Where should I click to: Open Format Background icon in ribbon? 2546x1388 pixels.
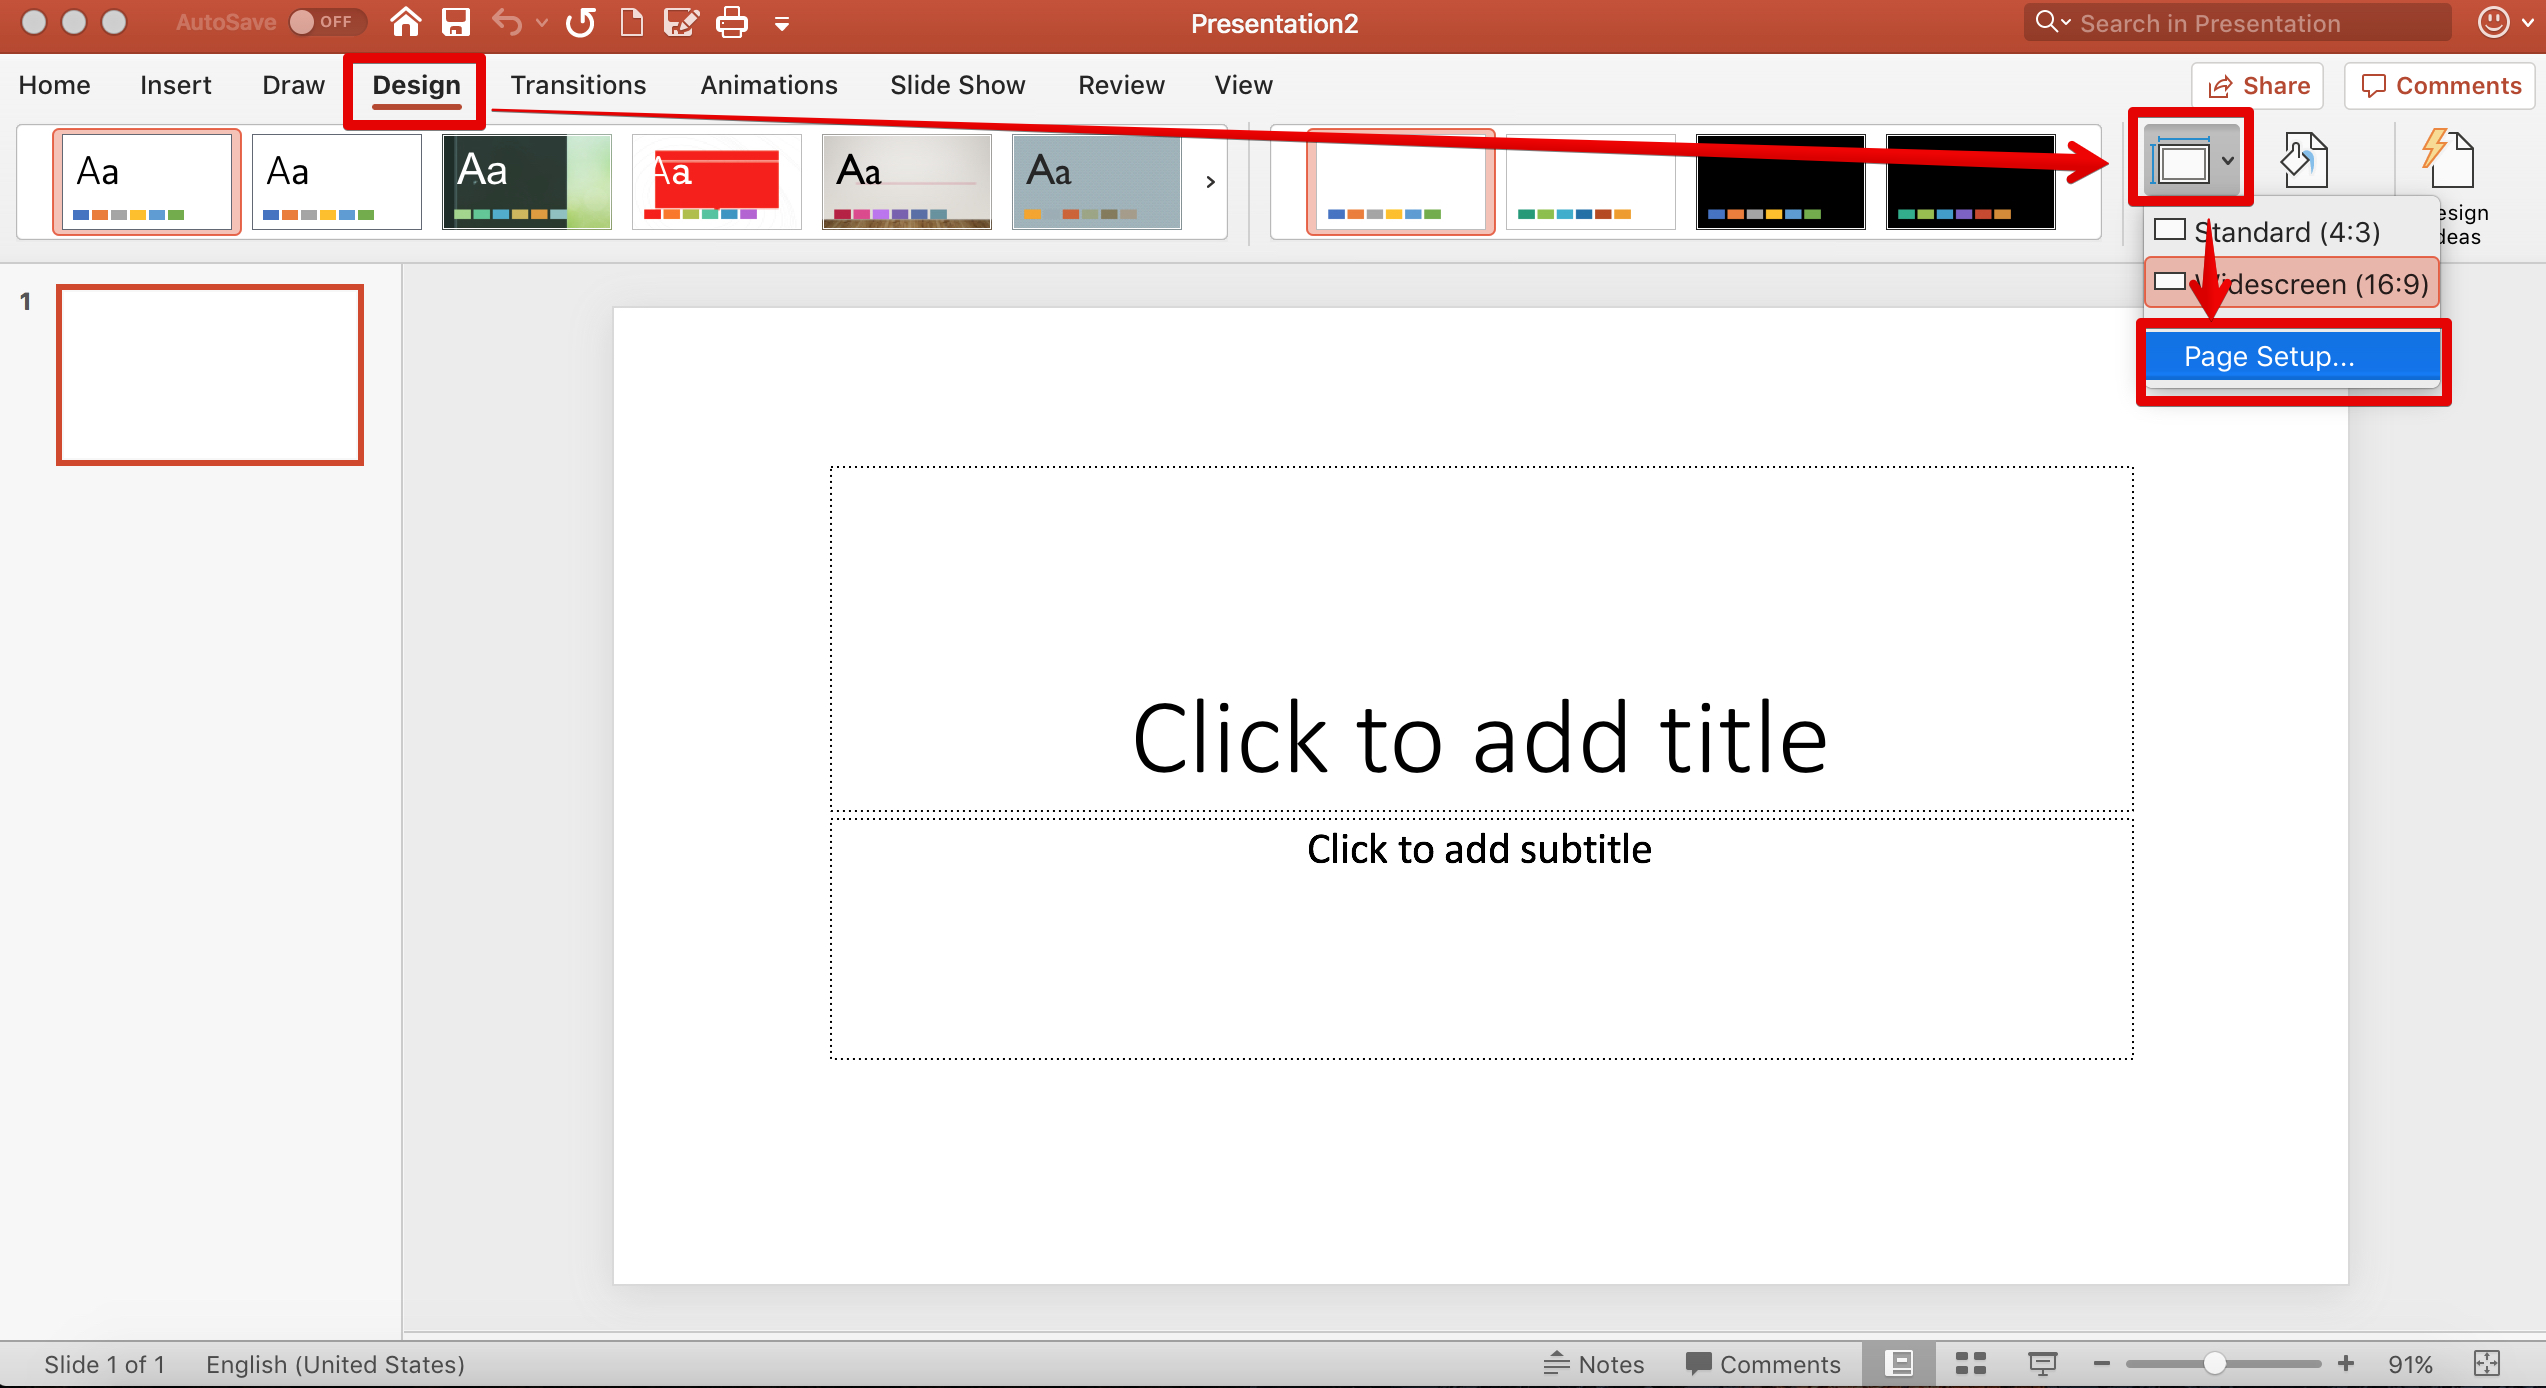click(2304, 160)
